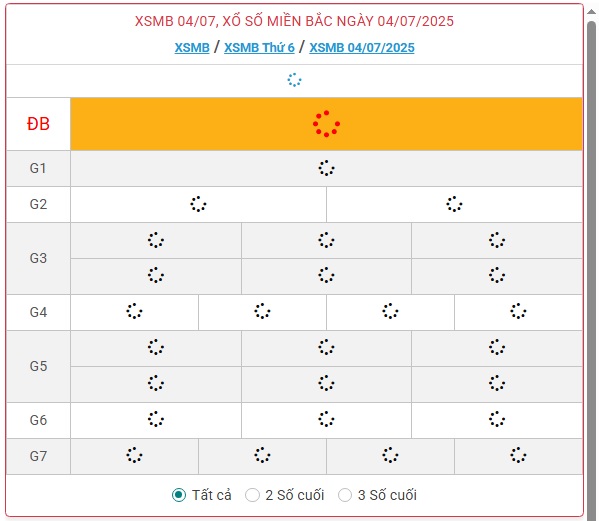Viewport: 599px width, 521px height.
Task: Click the G1 row loading spinner
Action: [x=326, y=168]
